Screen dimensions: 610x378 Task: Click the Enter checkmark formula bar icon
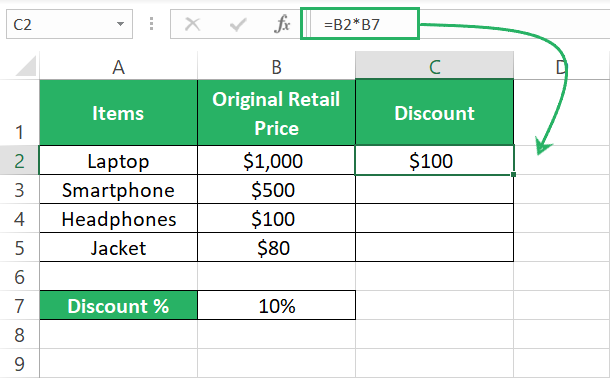tap(238, 24)
